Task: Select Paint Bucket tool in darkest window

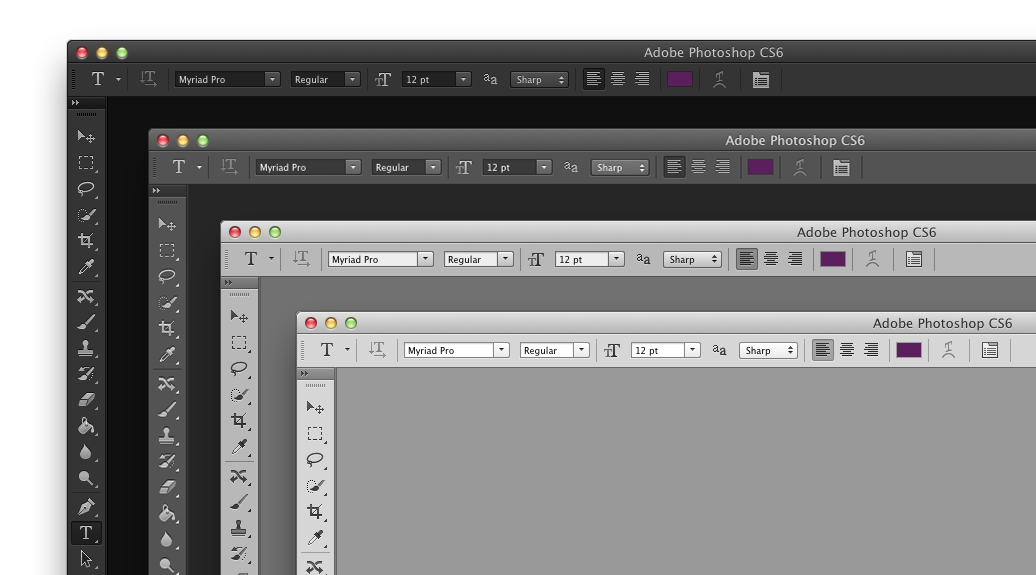Action: click(86, 426)
